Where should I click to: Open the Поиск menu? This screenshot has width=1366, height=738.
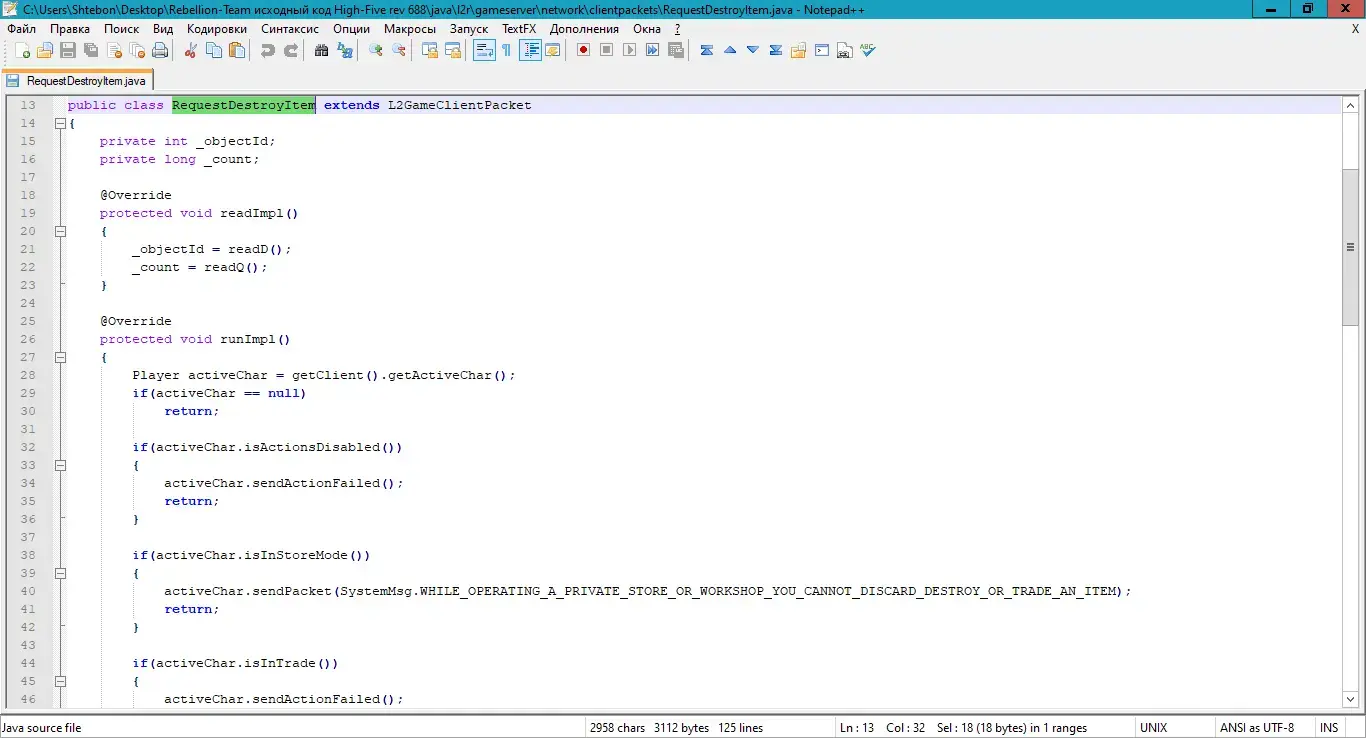click(x=122, y=29)
